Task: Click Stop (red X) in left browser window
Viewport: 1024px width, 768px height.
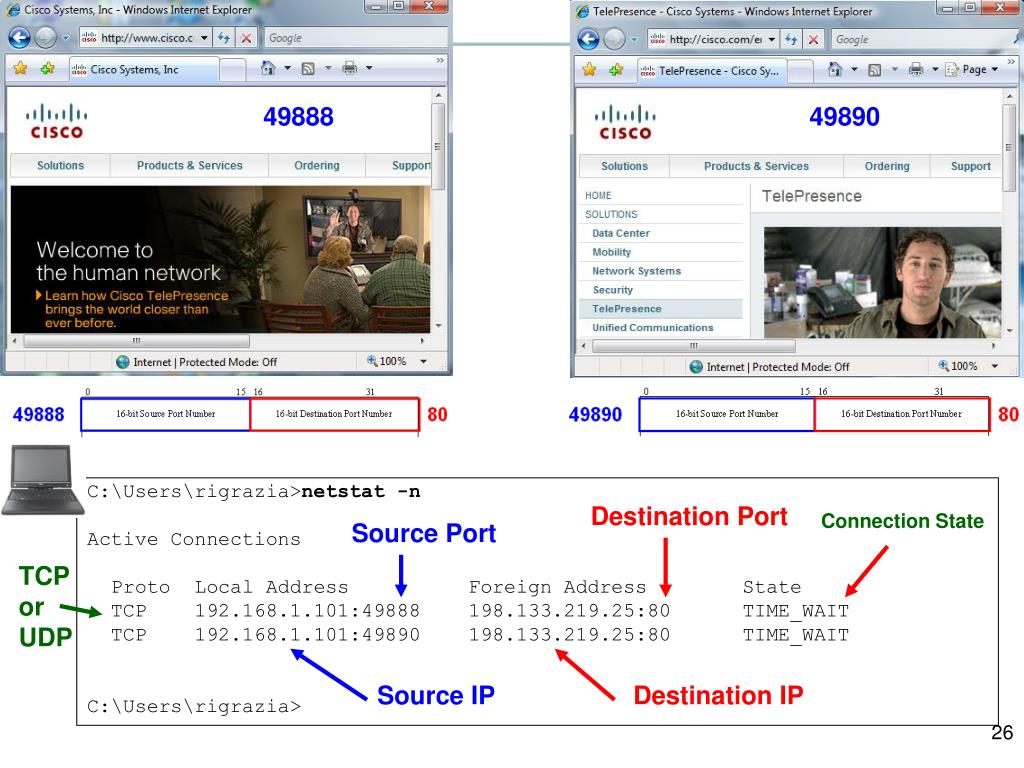Action: tap(246, 38)
